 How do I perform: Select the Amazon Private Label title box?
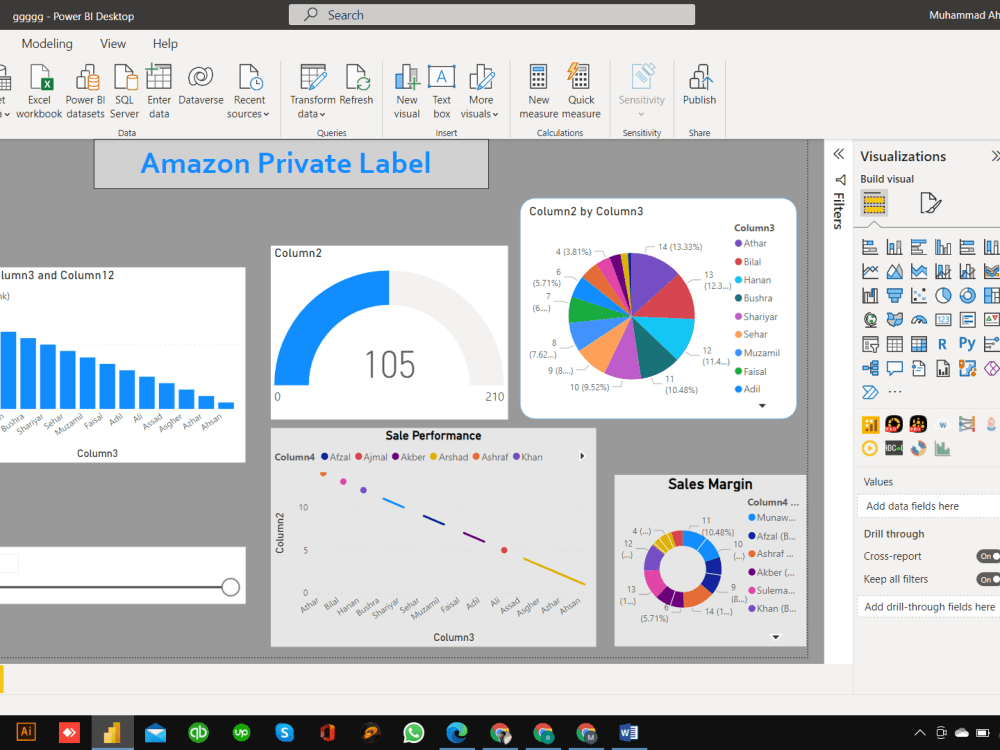pyautogui.click(x=291, y=163)
